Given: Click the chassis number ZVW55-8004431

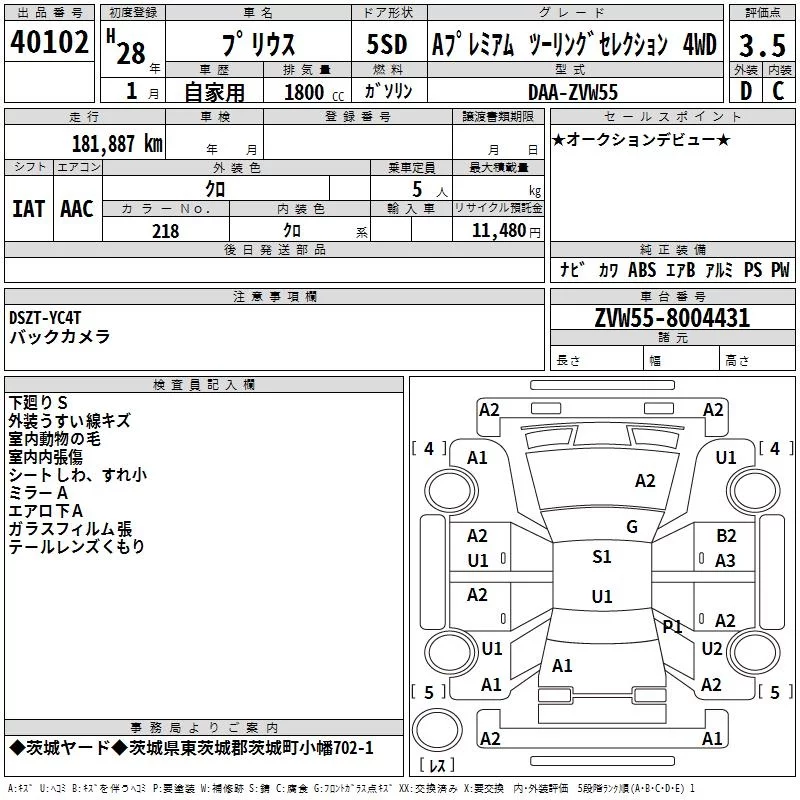Looking at the screenshot, I should [x=672, y=318].
